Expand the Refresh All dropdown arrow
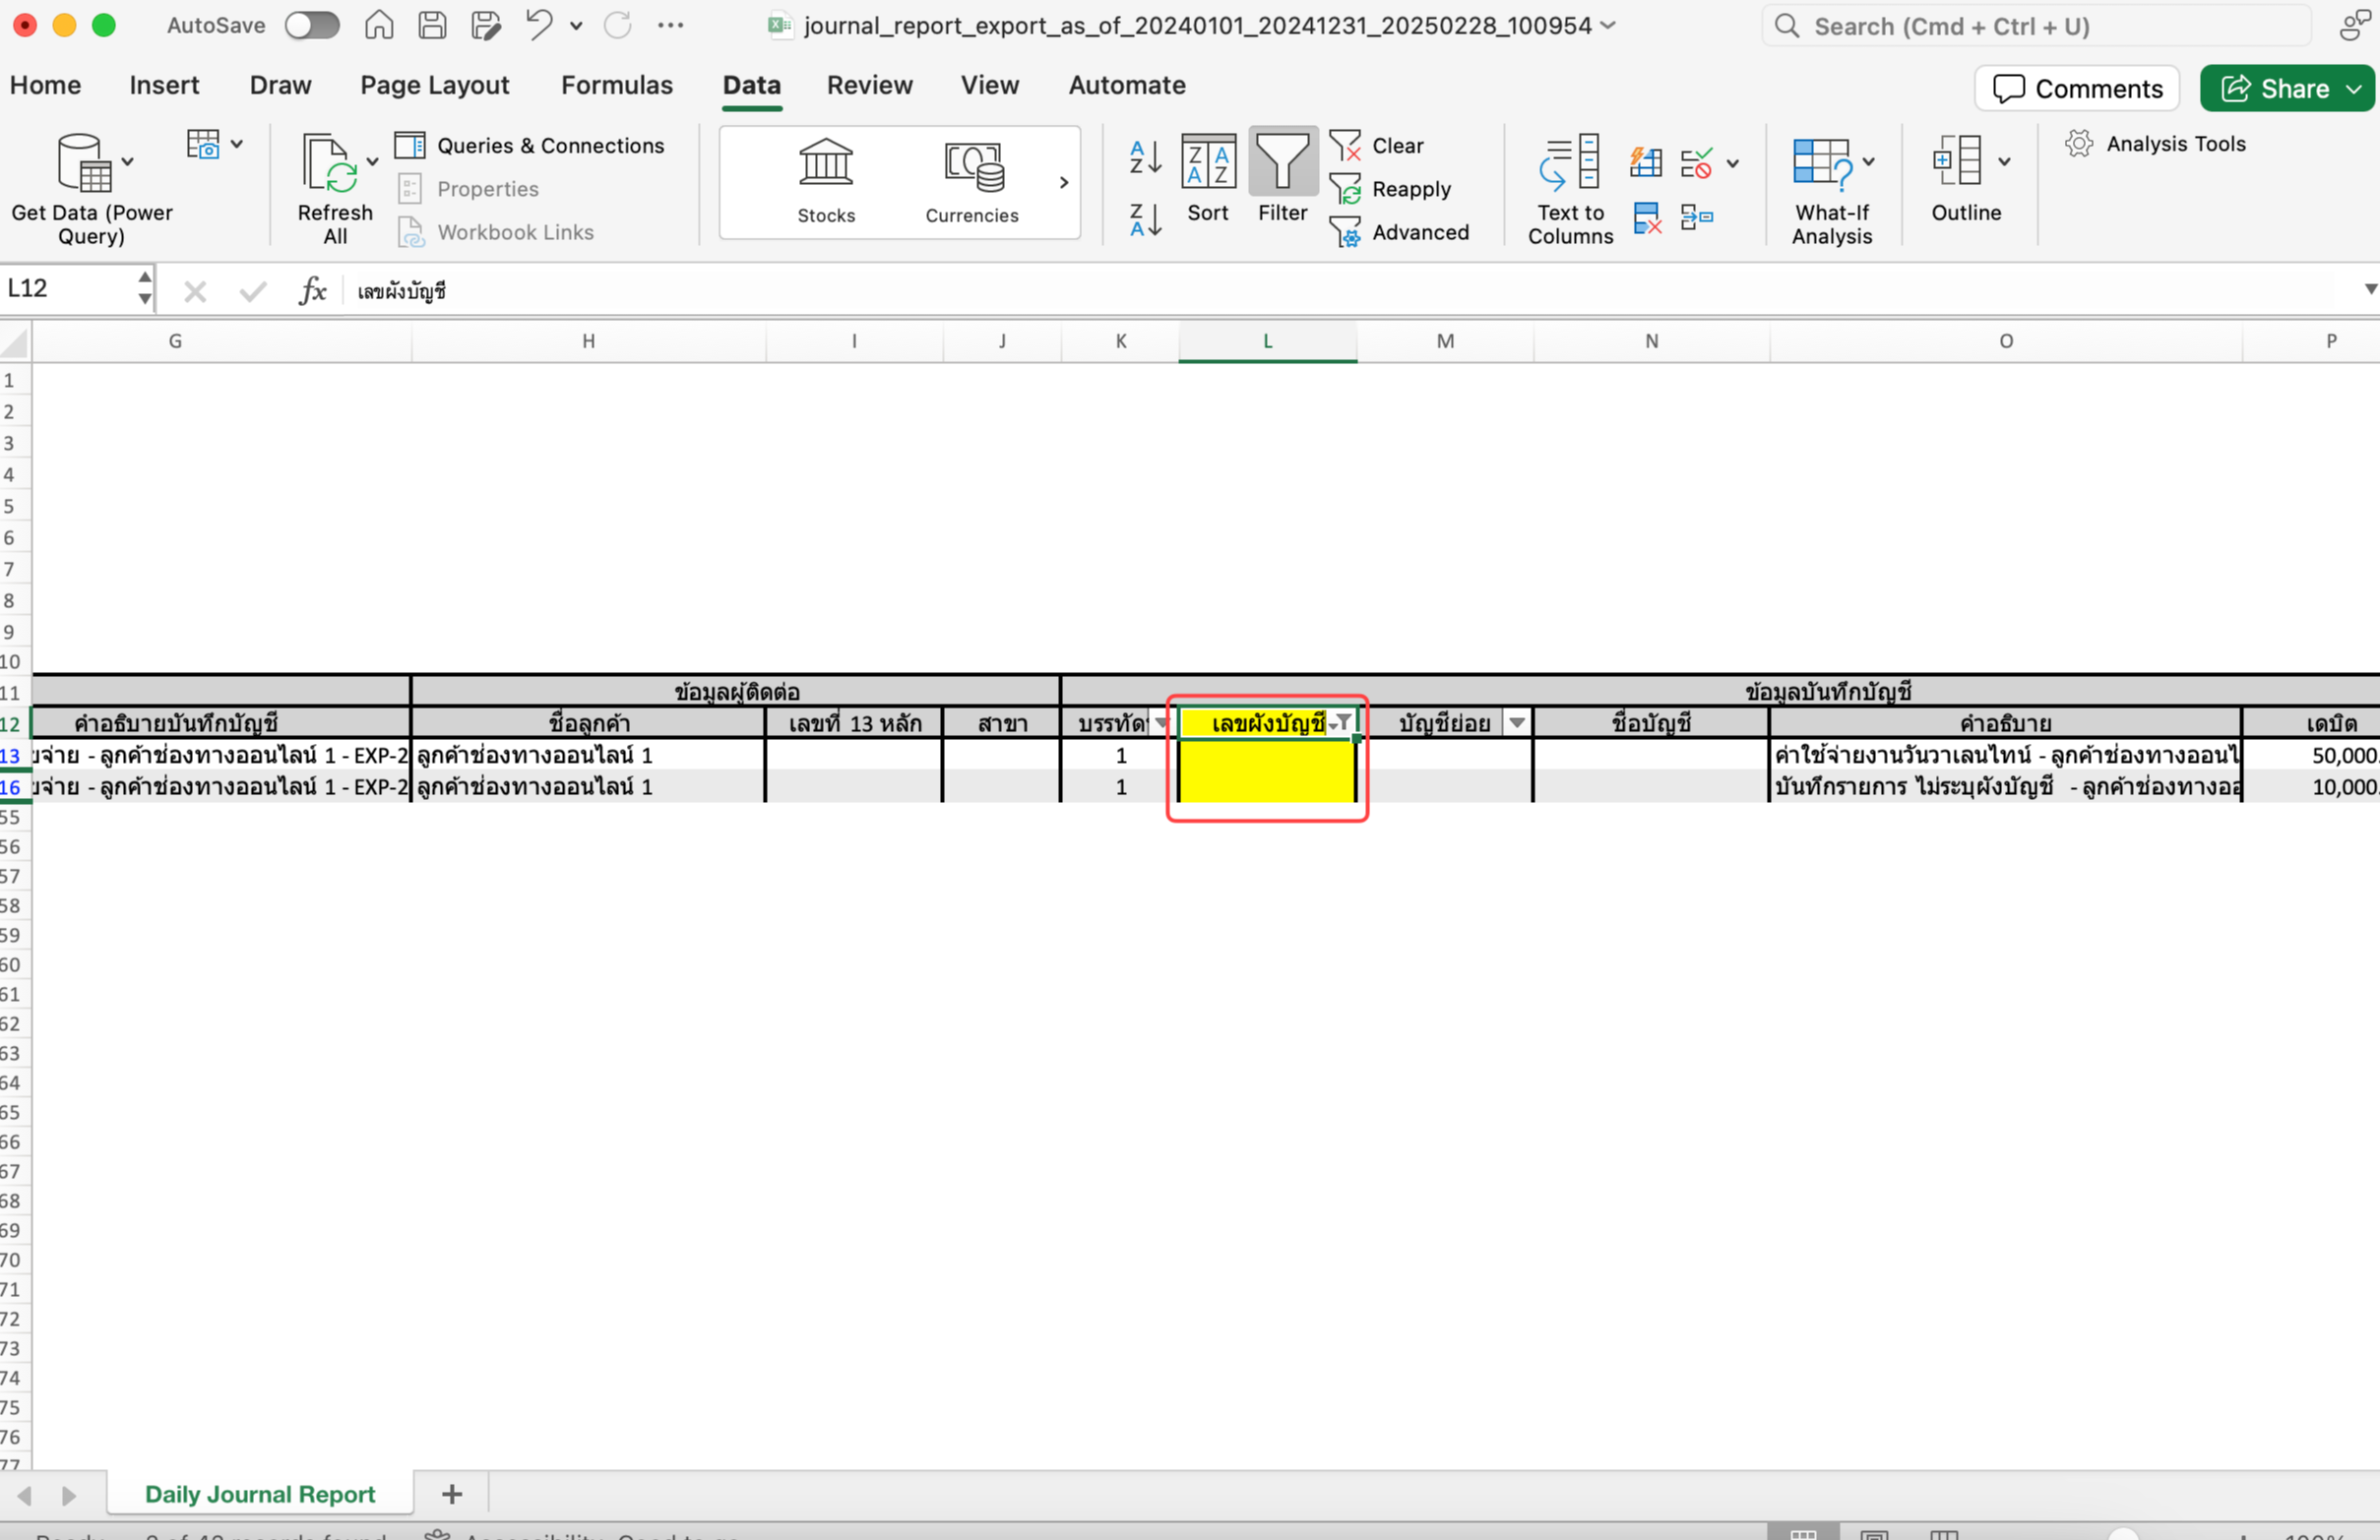 coord(372,161)
